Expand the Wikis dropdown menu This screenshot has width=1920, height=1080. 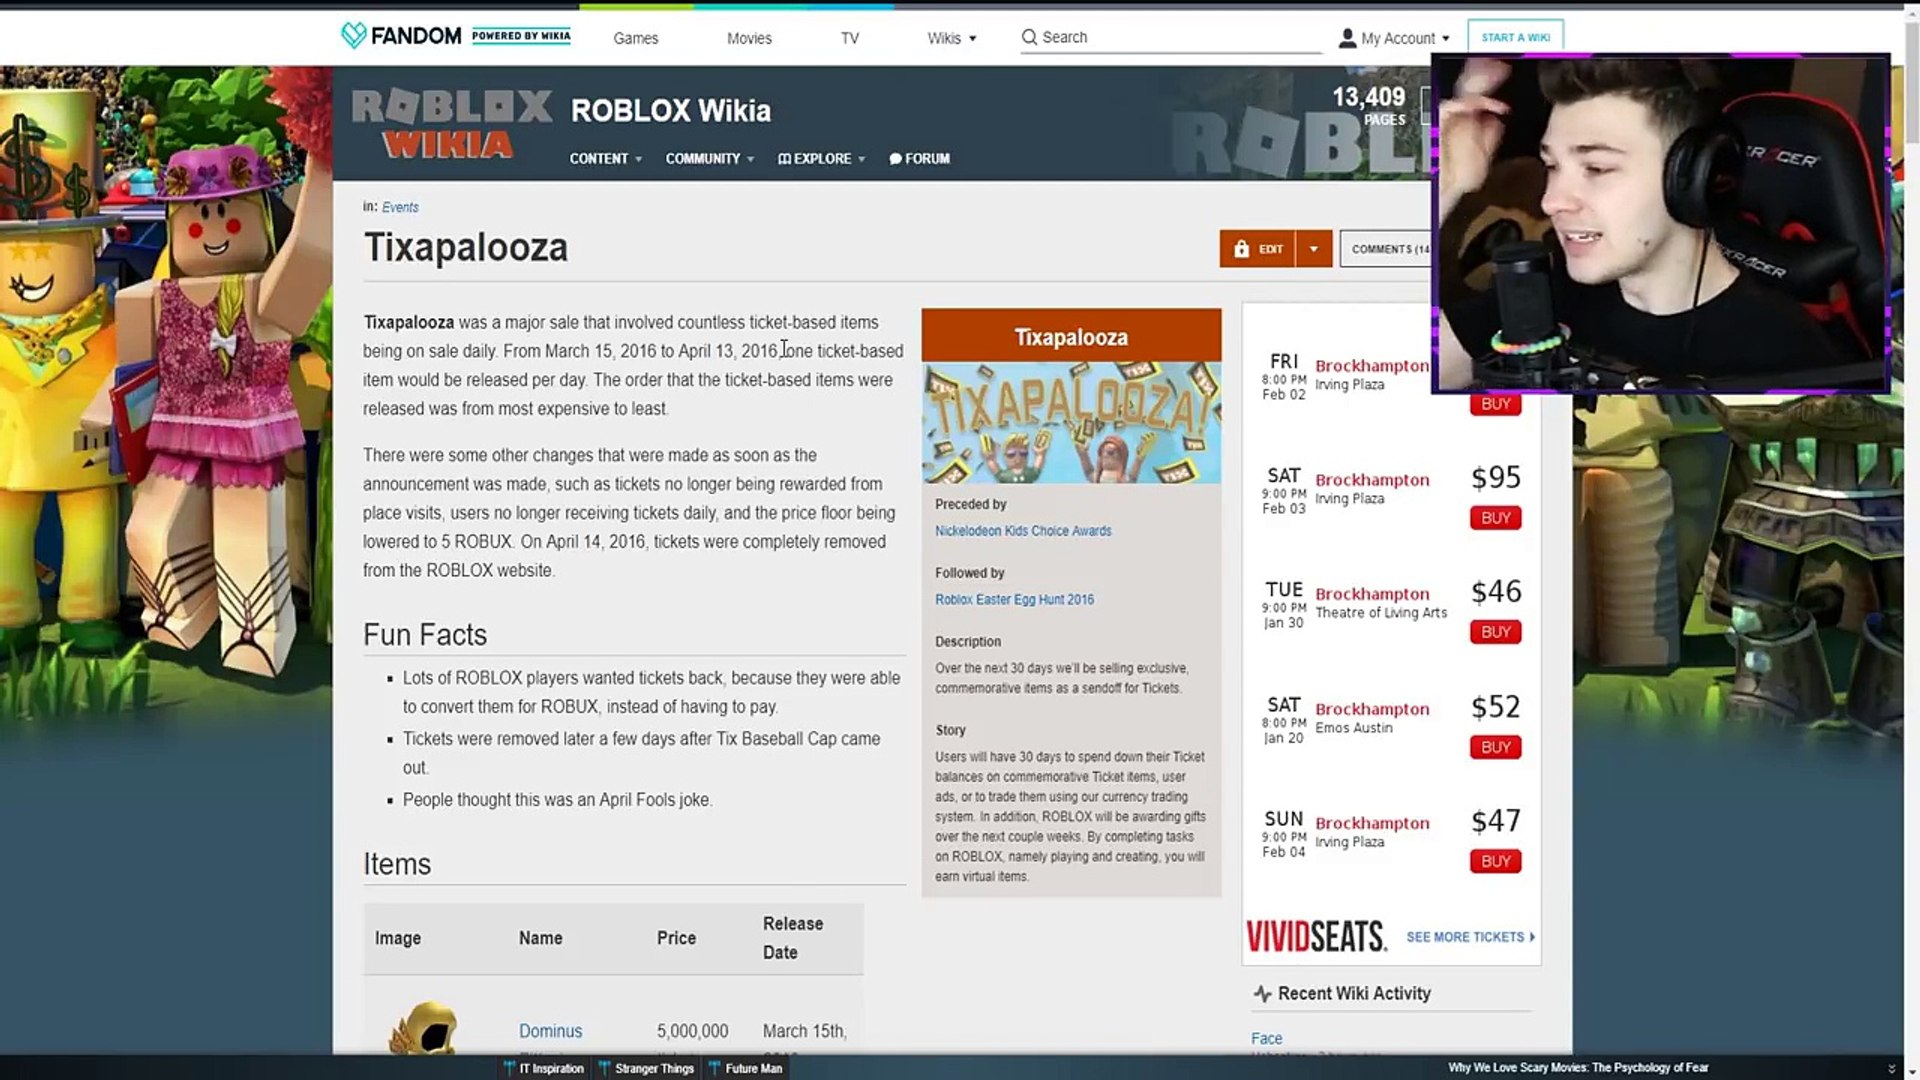[x=951, y=37]
